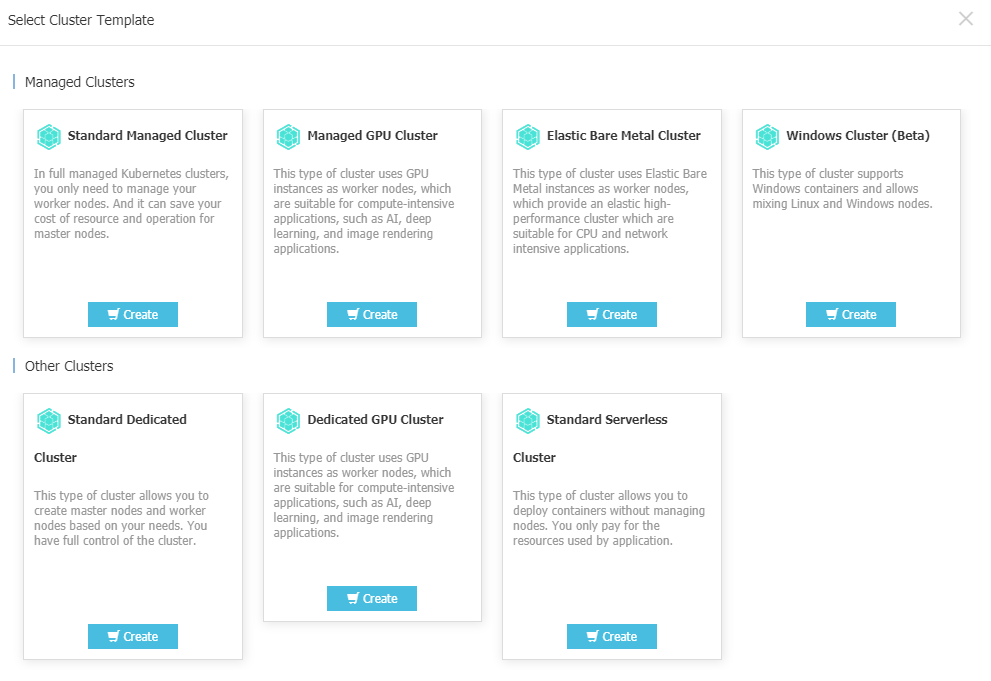Click the Dedicated GPU Cluster hexagon icon
The height and width of the screenshot is (681, 991).
(x=288, y=421)
